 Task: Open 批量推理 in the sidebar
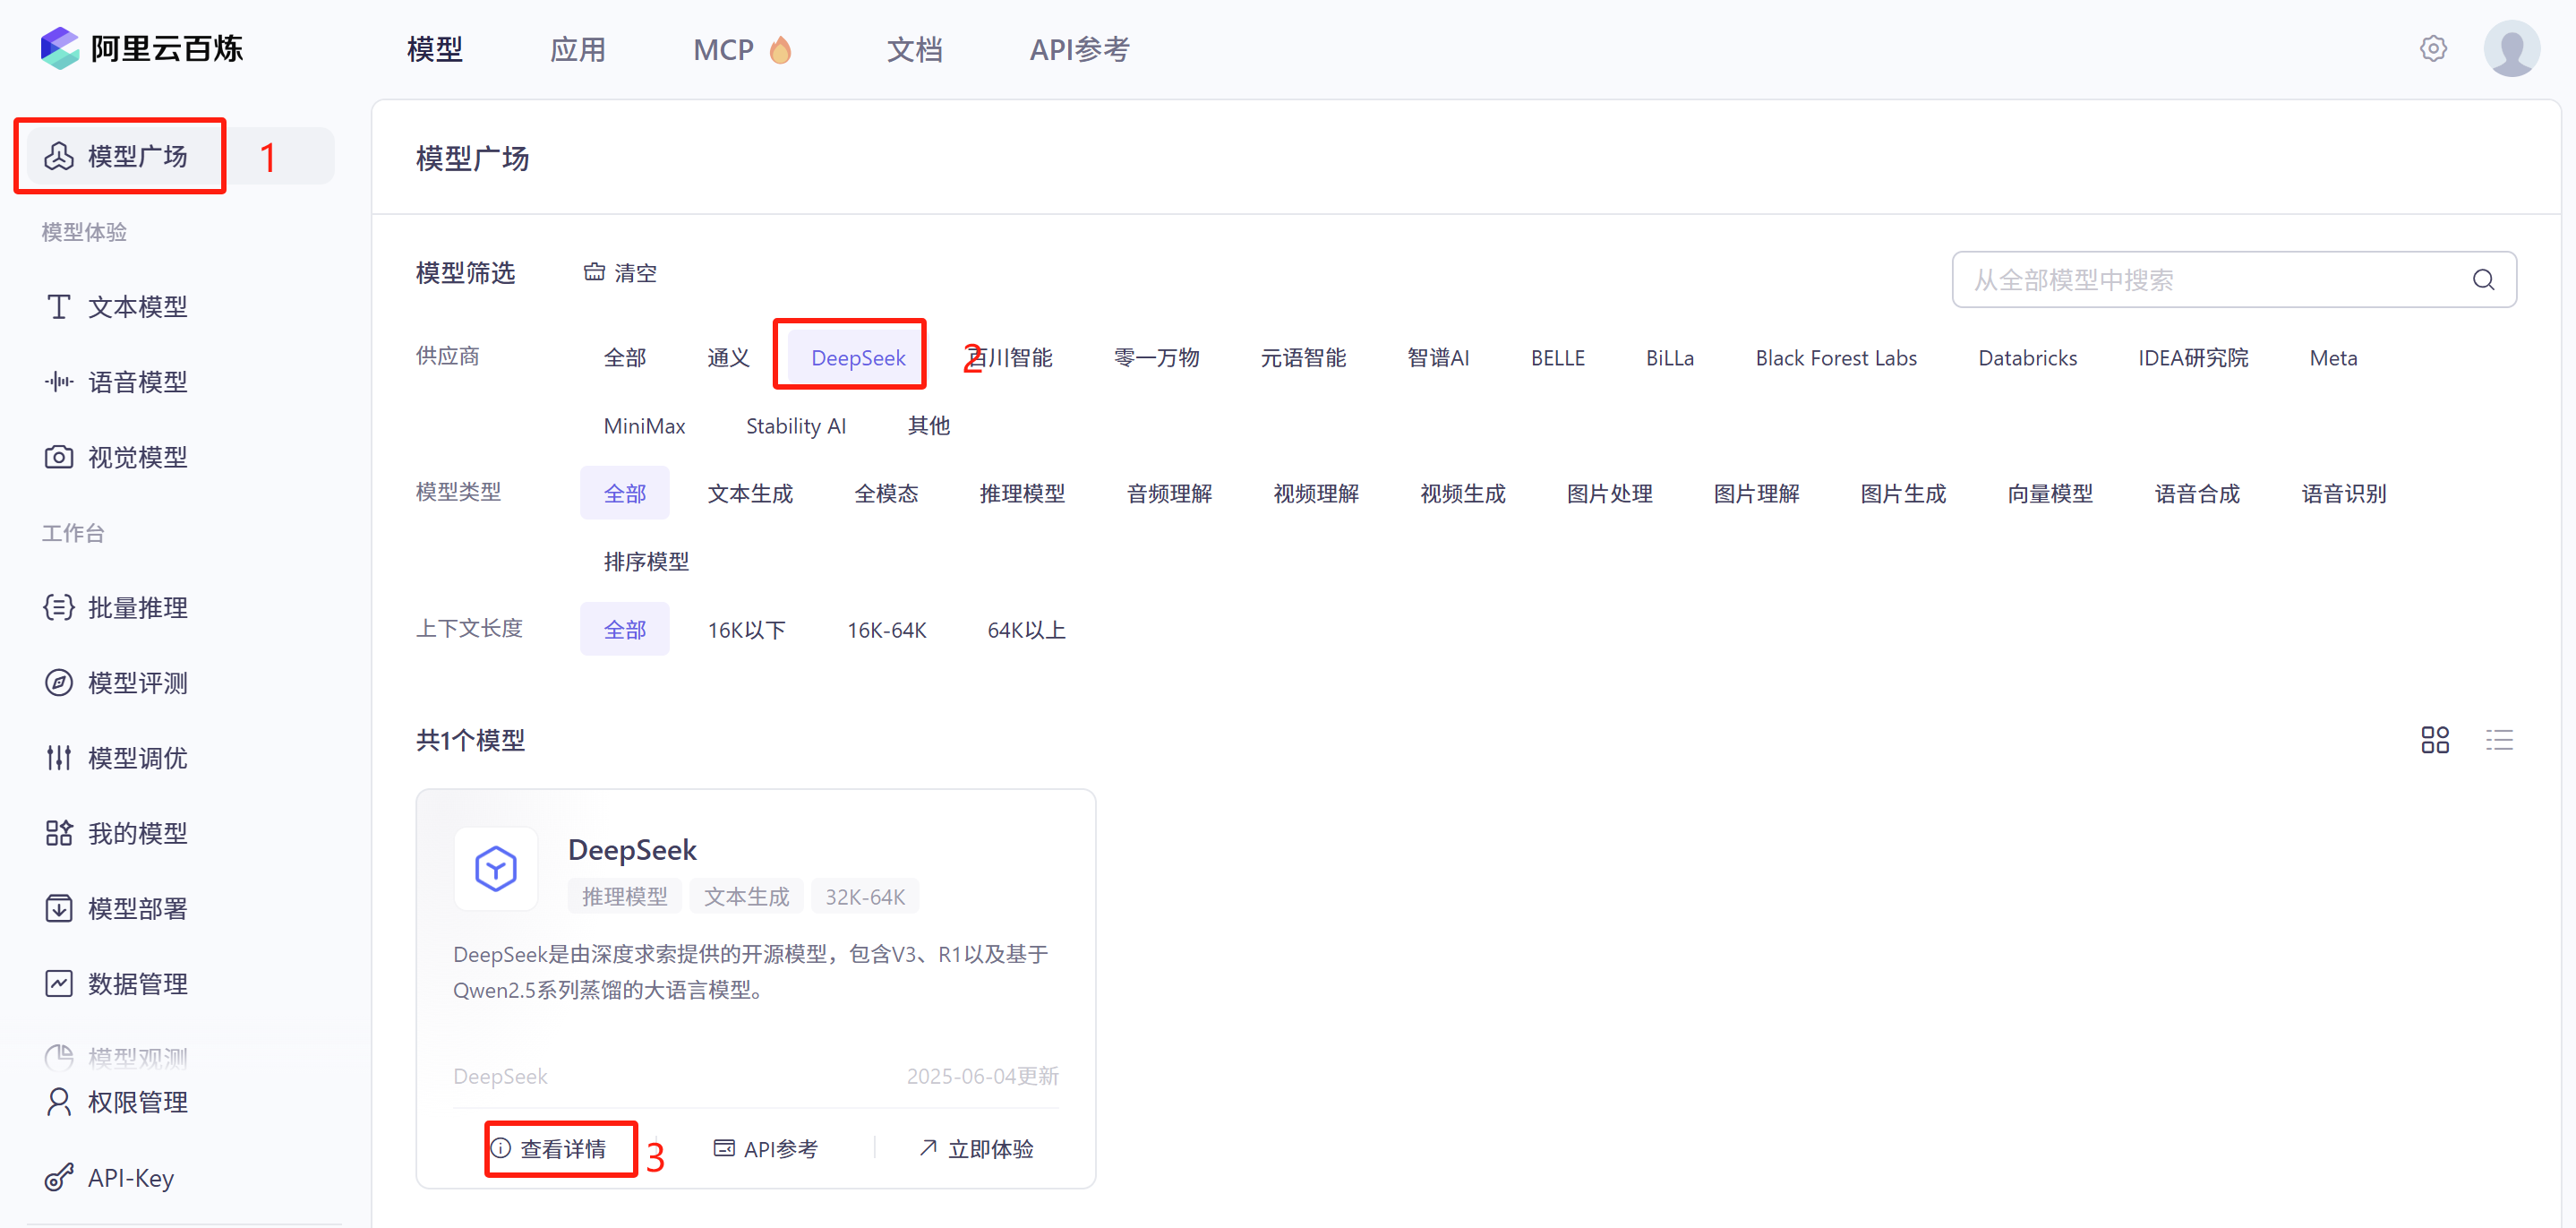137,607
